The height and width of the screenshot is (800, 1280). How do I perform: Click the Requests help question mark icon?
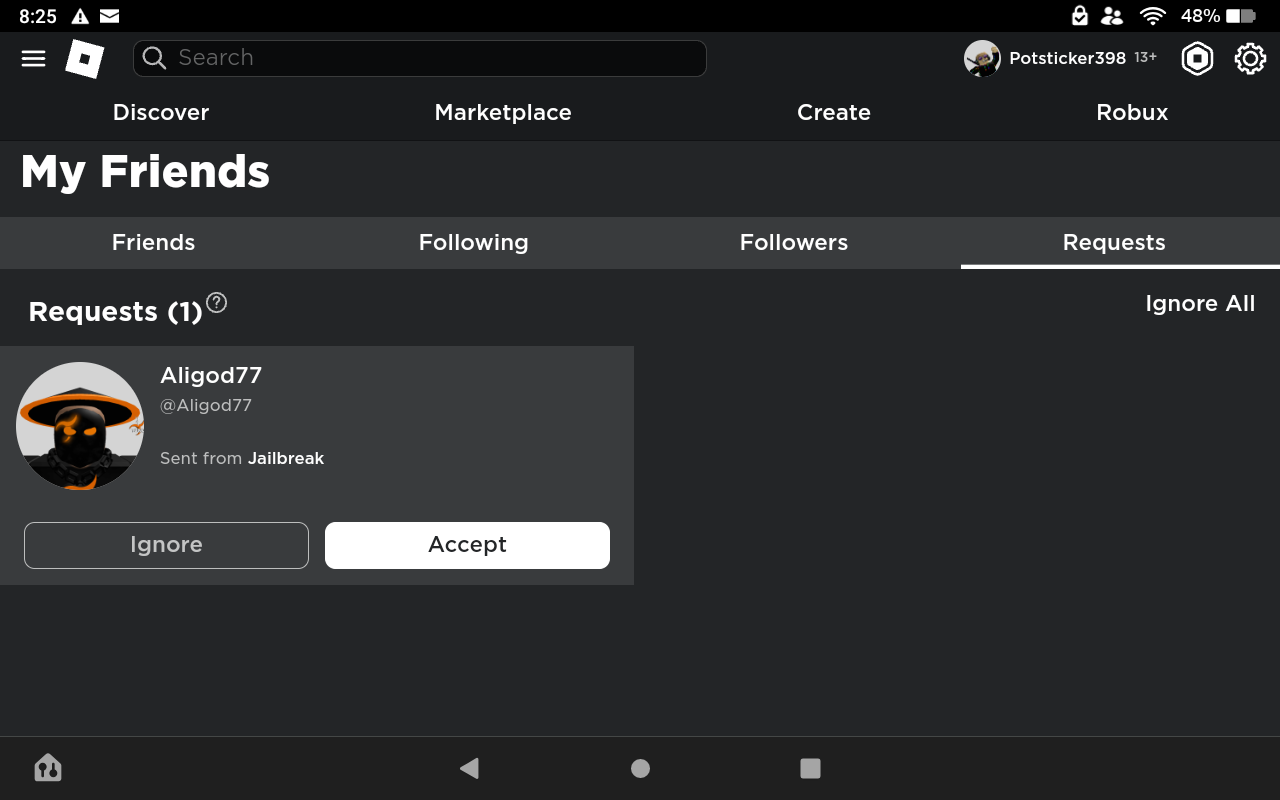[216, 303]
